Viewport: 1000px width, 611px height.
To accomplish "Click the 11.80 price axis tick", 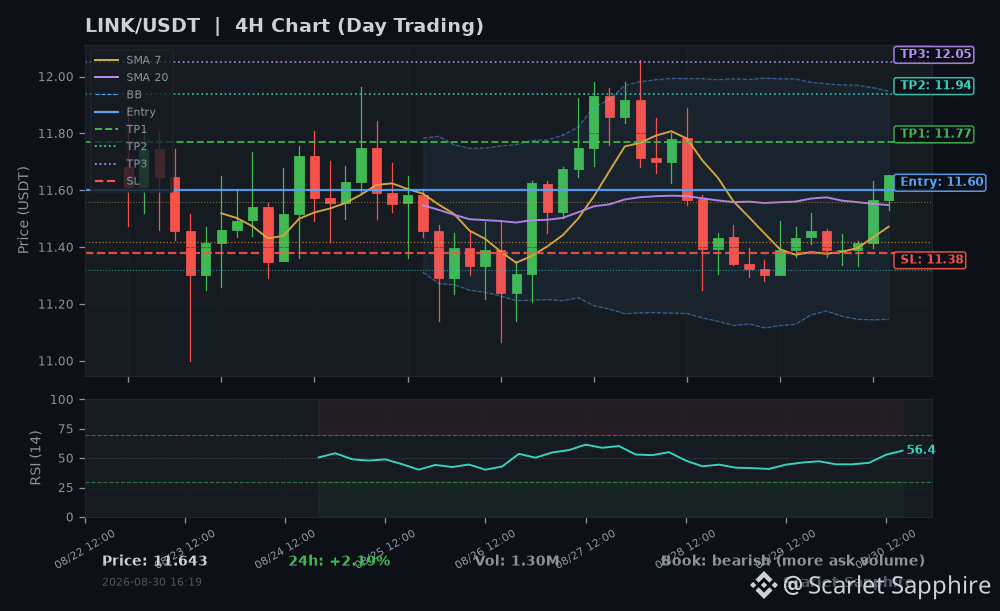I will [55, 134].
